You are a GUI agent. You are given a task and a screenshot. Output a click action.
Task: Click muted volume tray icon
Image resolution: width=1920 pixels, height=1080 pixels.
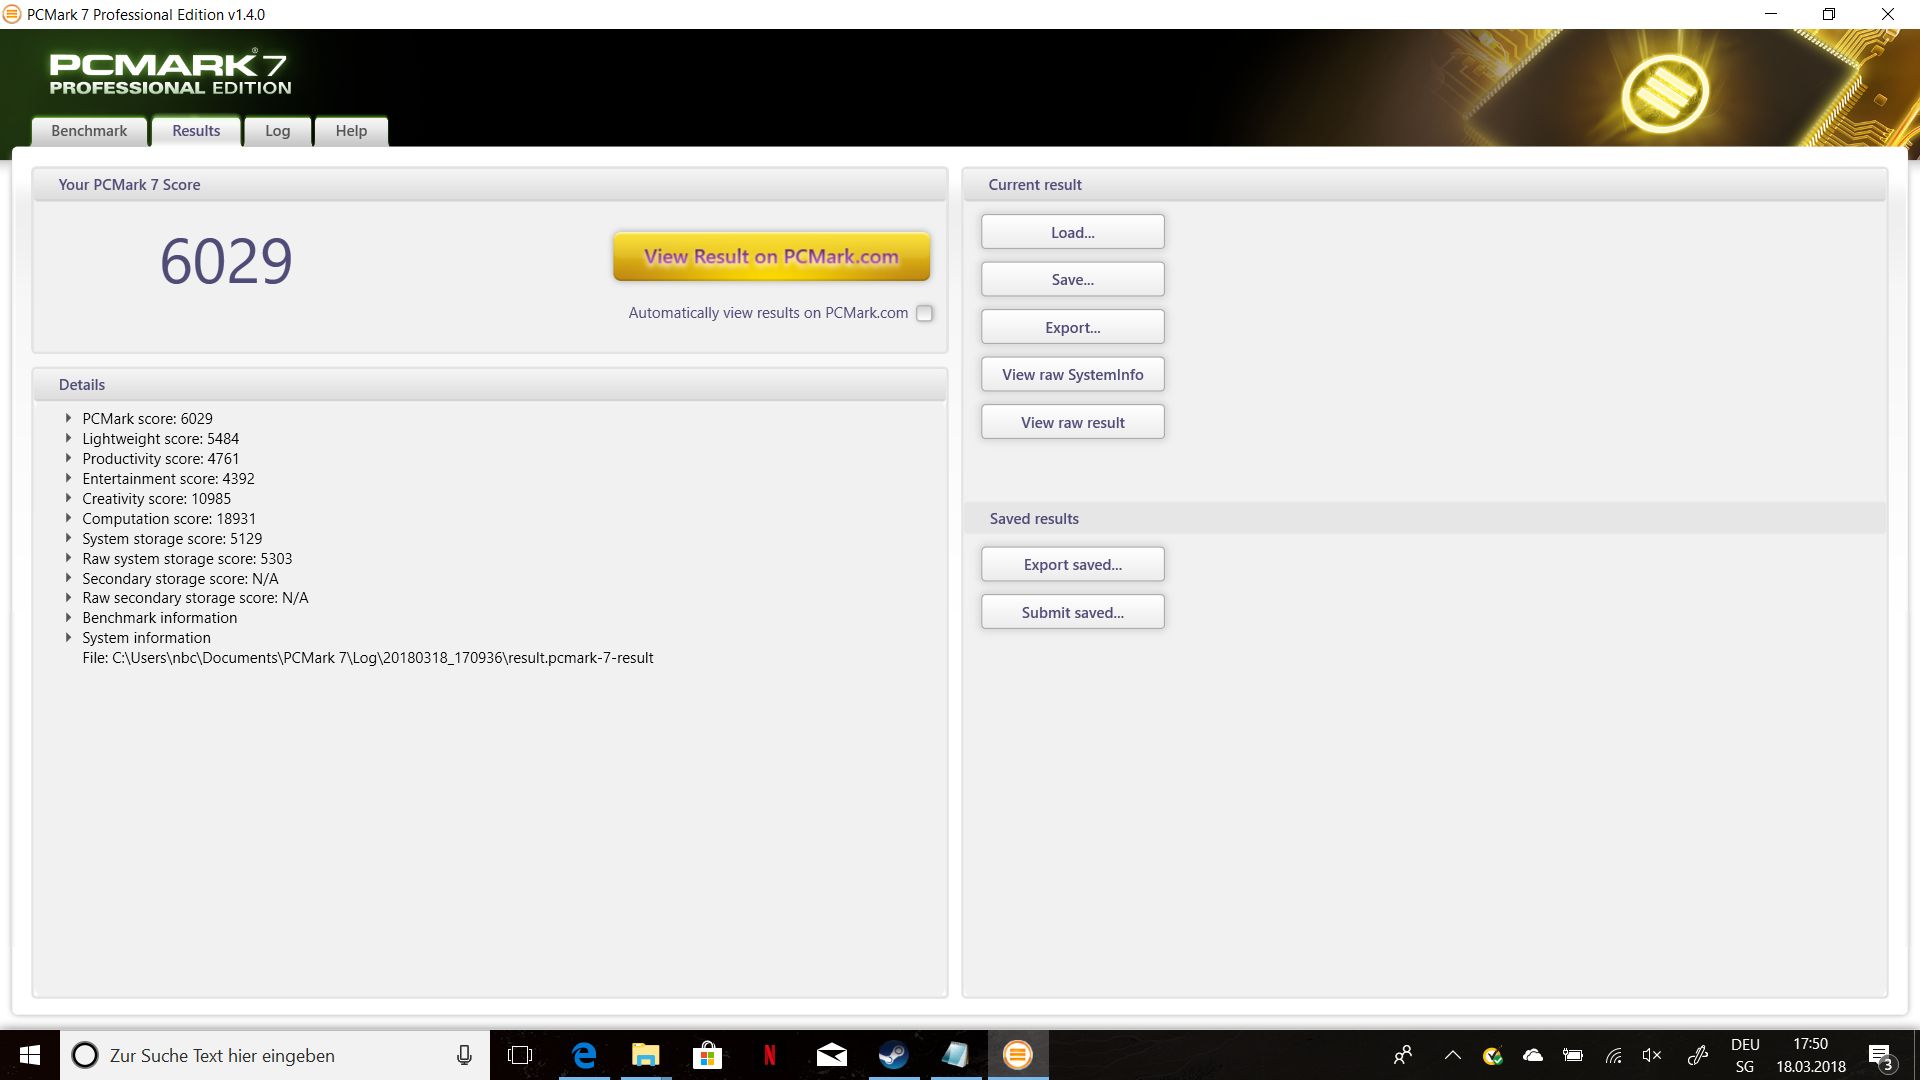tap(1652, 1055)
